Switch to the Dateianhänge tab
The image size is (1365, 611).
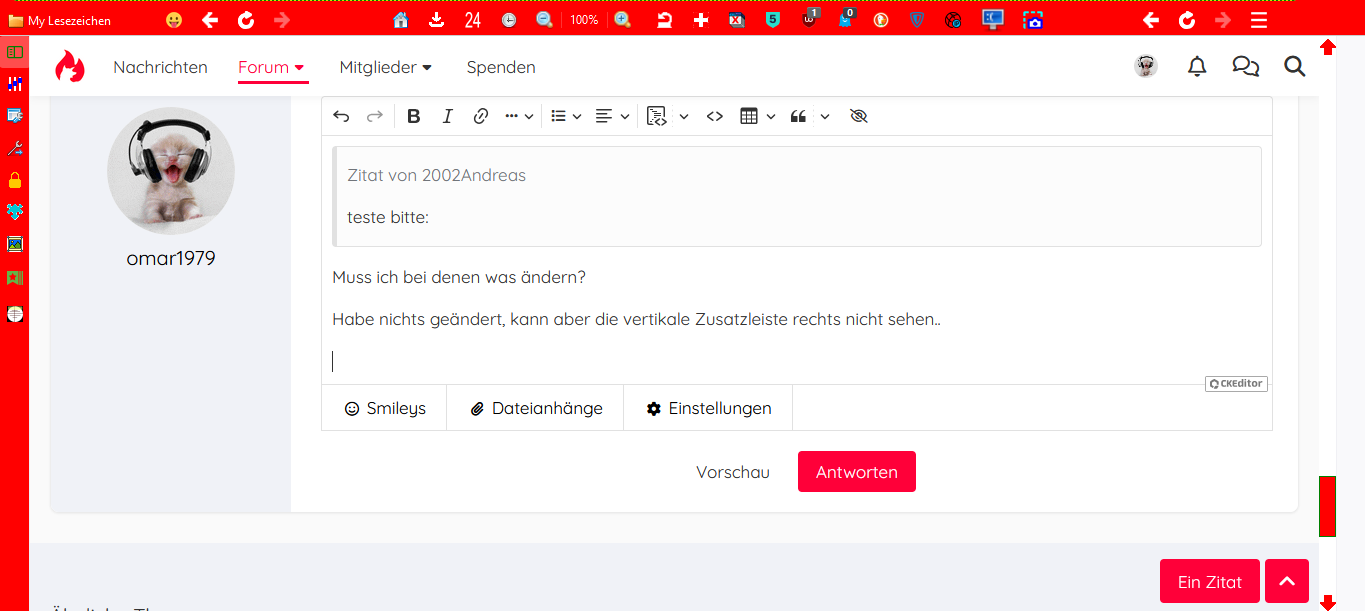click(535, 408)
